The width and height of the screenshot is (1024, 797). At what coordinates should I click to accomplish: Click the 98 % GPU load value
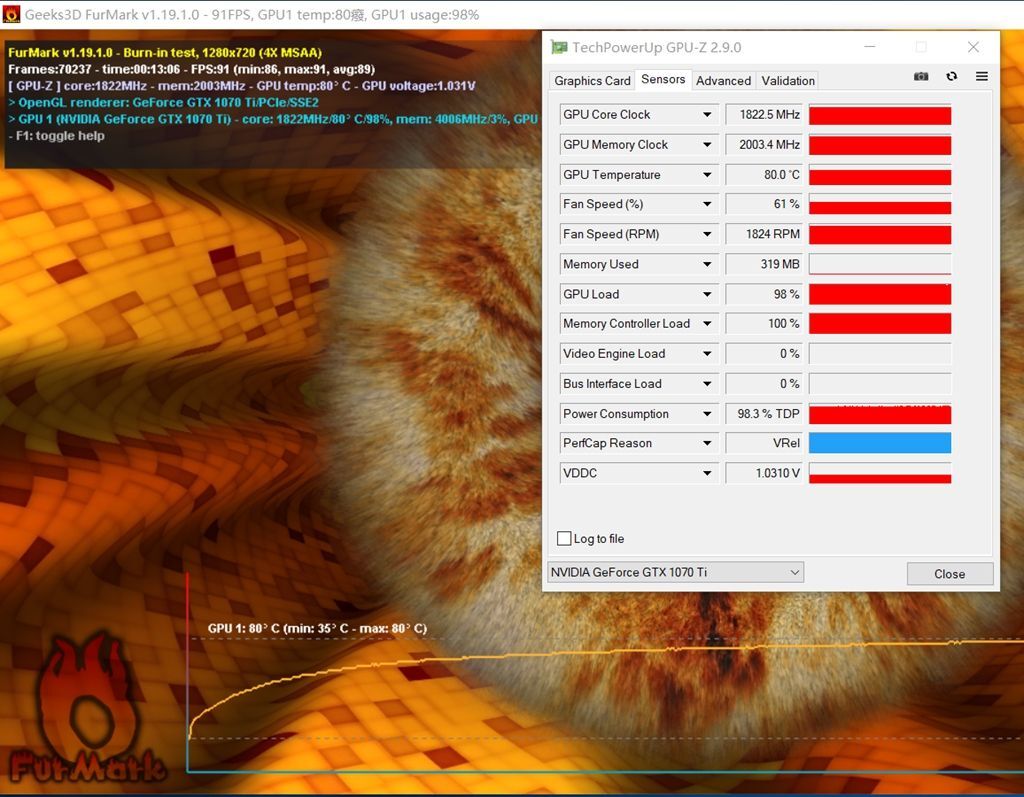[764, 294]
